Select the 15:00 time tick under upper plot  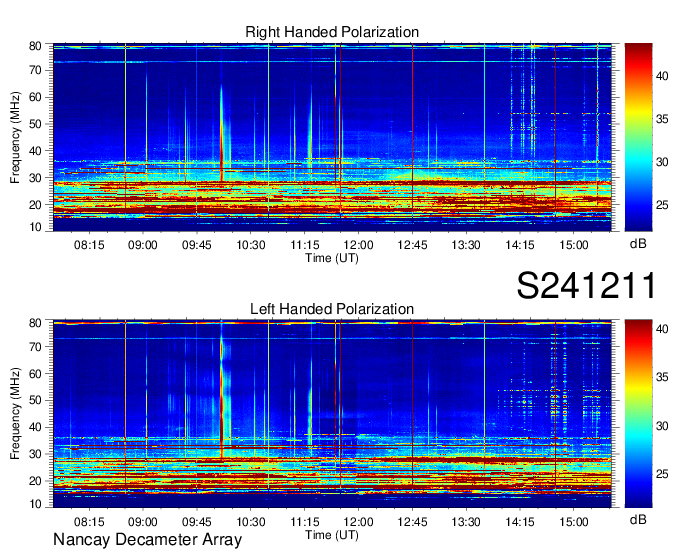(x=573, y=245)
